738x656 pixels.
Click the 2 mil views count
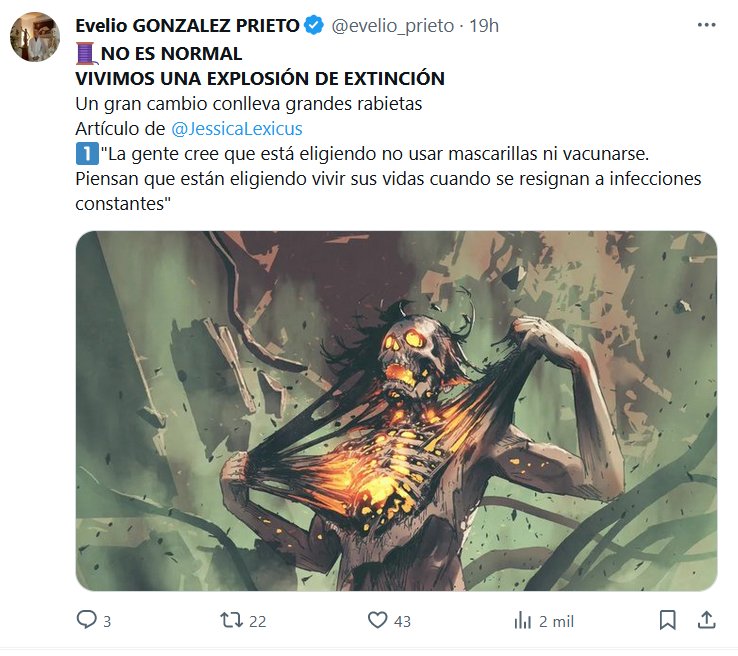click(x=556, y=622)
